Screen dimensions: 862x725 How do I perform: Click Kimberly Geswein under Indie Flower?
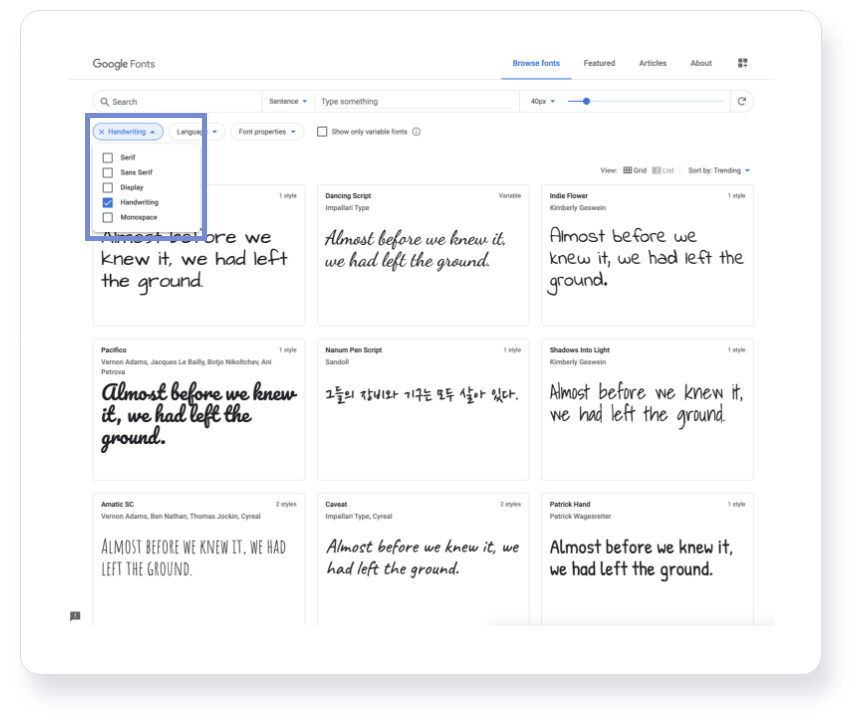point(577,208)
